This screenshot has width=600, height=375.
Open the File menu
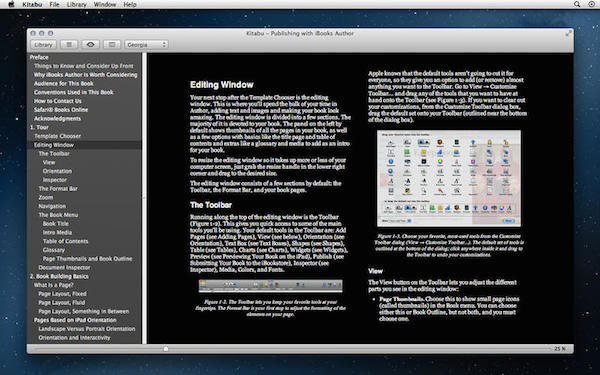point(54,5)
